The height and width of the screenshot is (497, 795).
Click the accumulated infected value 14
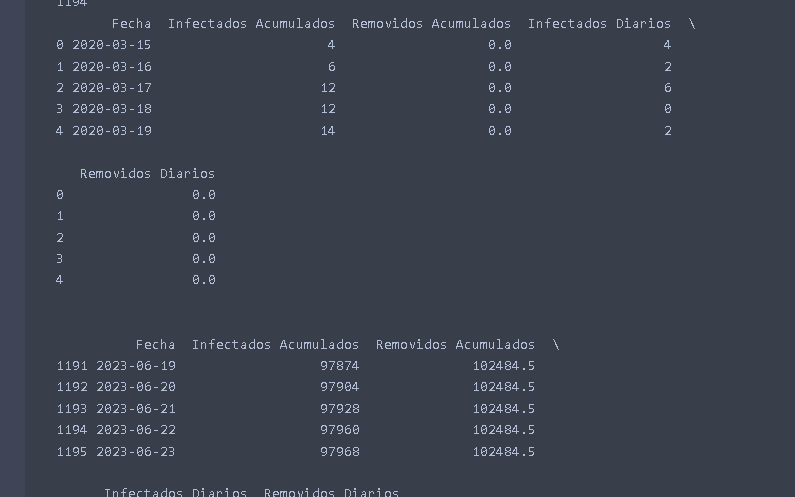click(328, 131)
